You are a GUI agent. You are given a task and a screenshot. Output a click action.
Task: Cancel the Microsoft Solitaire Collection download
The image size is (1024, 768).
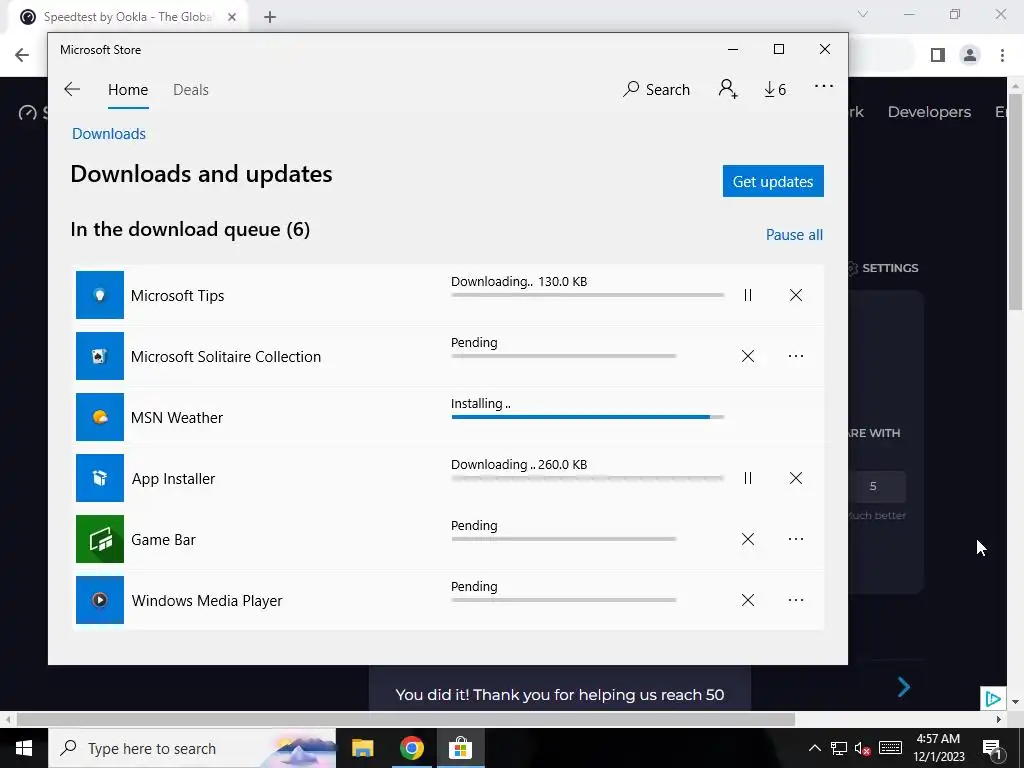(x=748, y=356)
